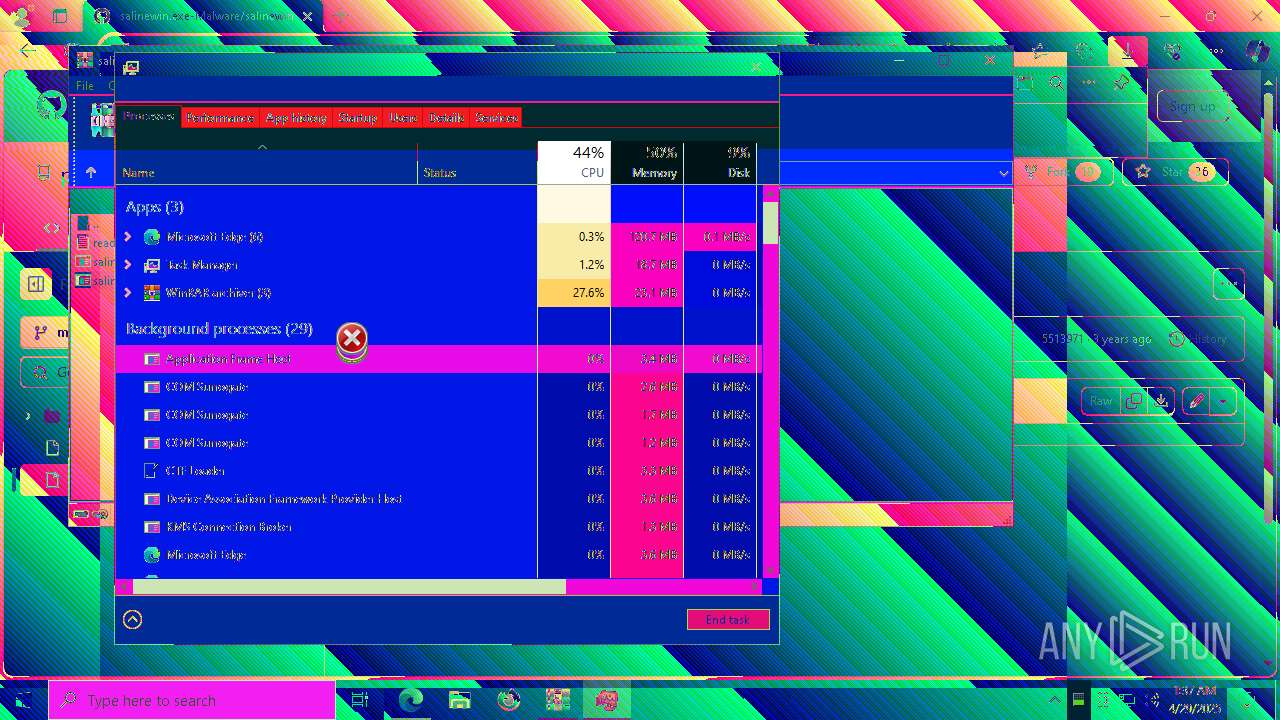The height and width of the screenshot is (720, 1280).
Task: Toggle the GitHub file tree side panel
Action: pos(36,284)
